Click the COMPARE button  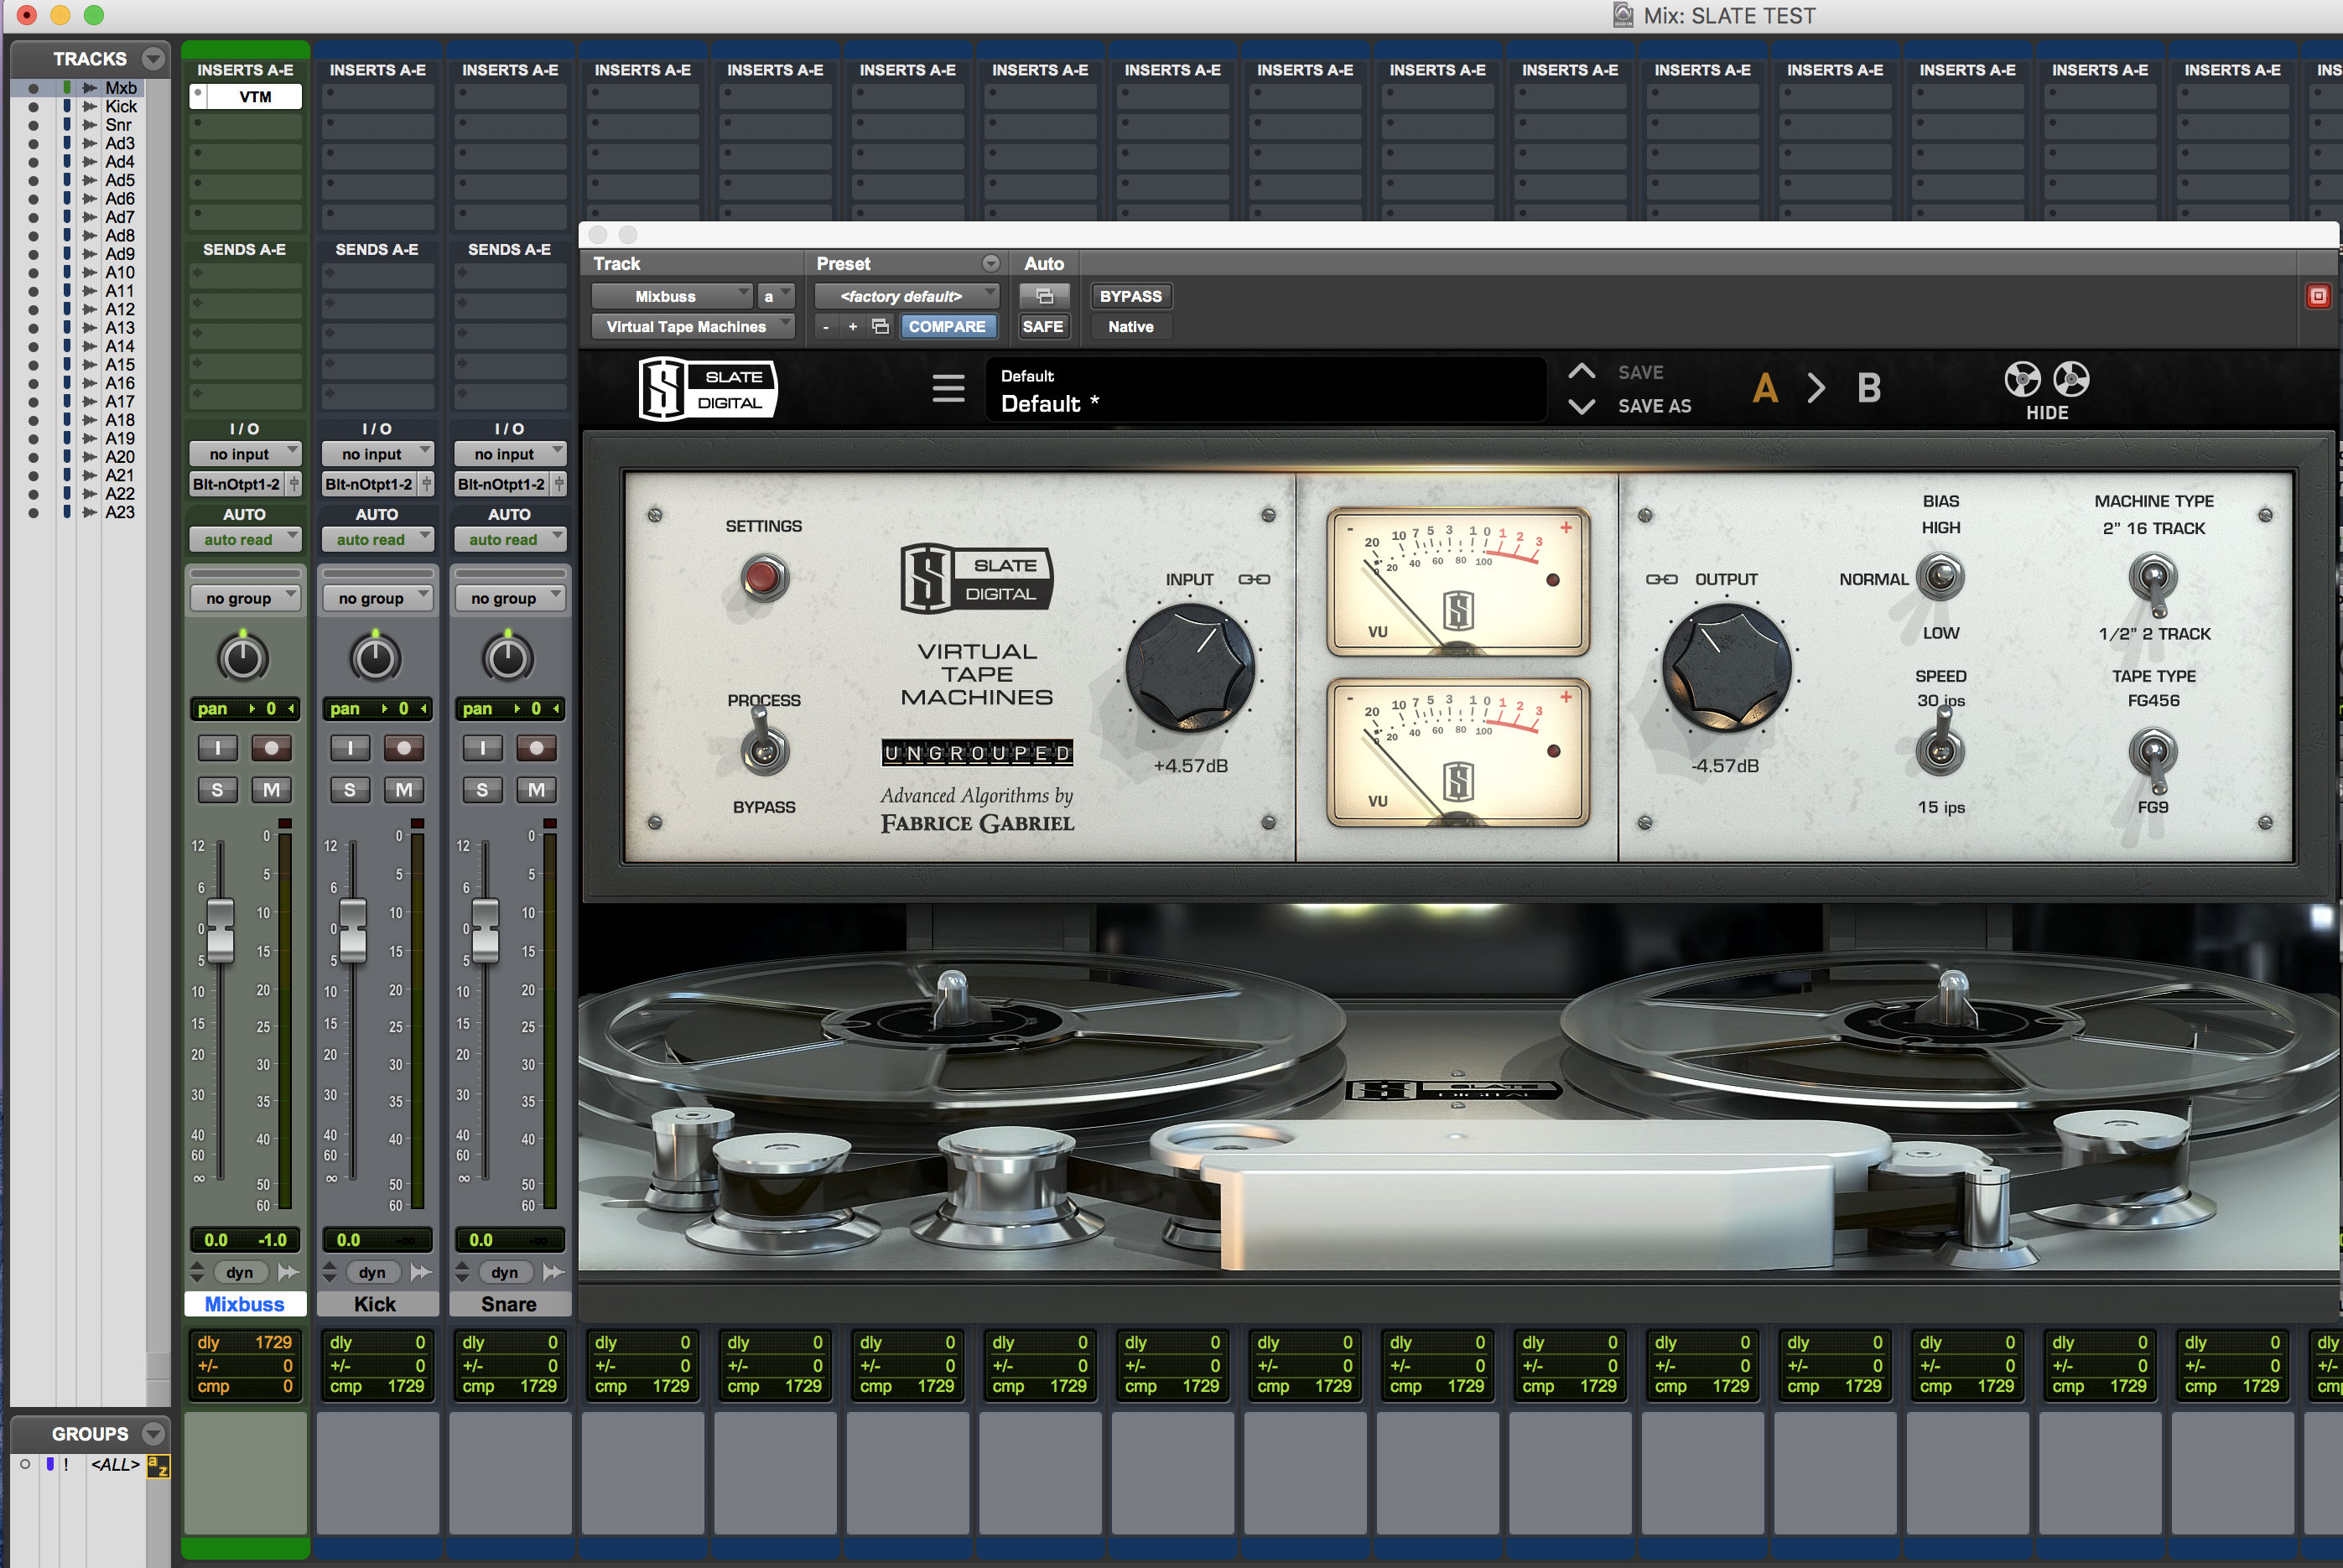click(946, 326)
